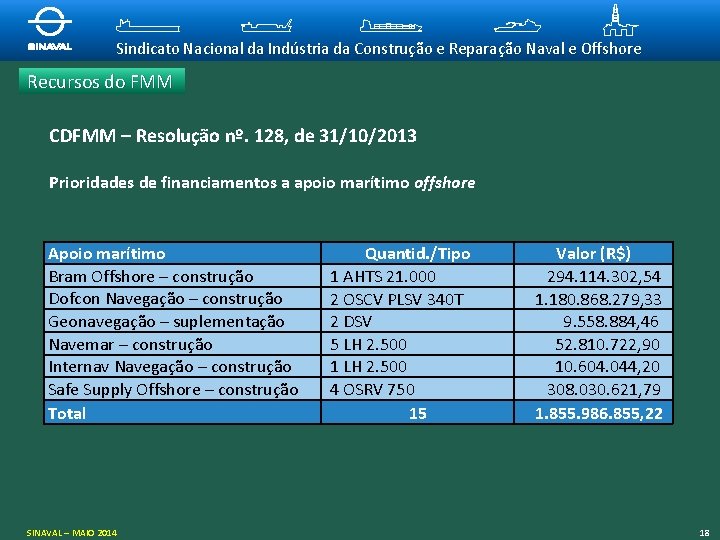
Task: Click the value '294.114.302,54'
Action: (x=604, y=276)
